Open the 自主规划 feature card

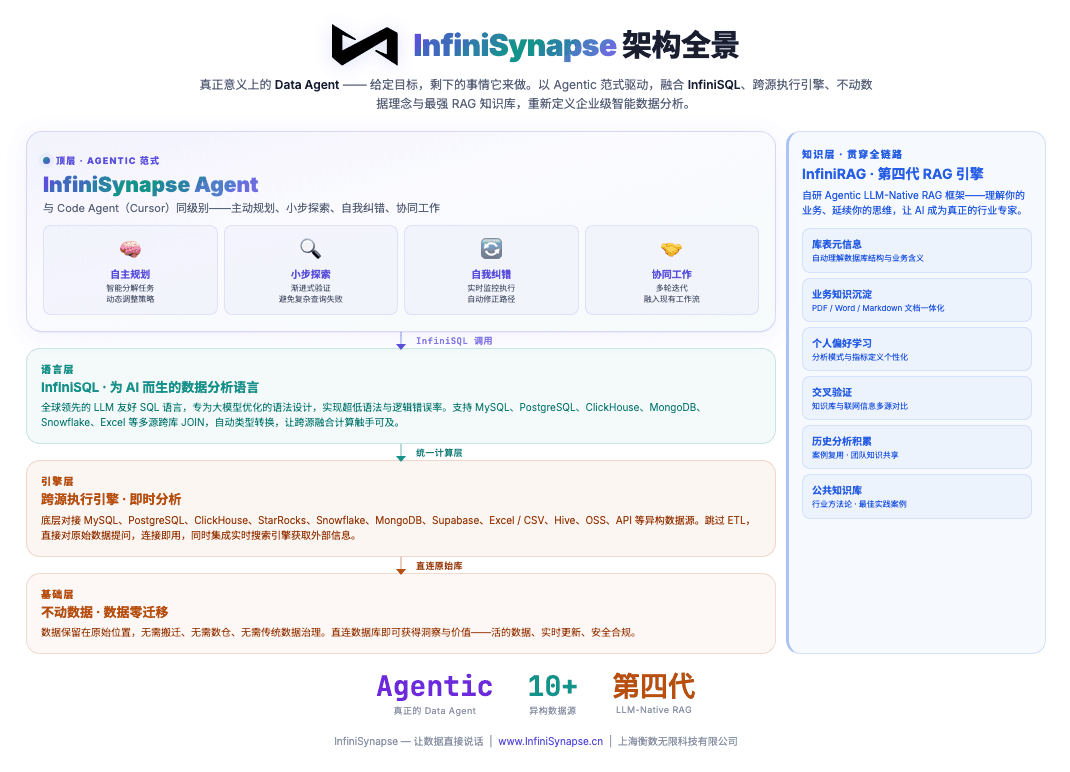click(x=130, y=270)
